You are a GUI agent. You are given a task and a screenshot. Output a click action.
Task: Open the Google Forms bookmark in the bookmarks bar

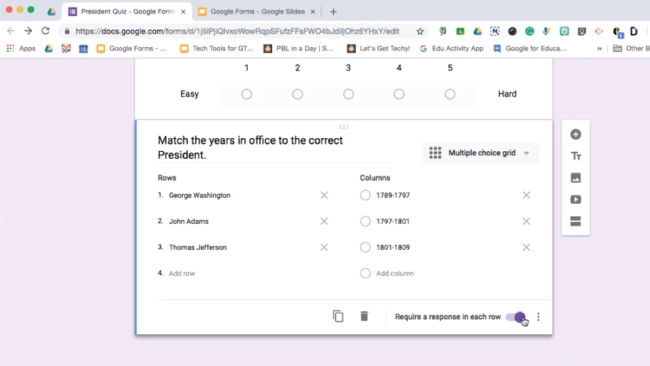point(131,48)
